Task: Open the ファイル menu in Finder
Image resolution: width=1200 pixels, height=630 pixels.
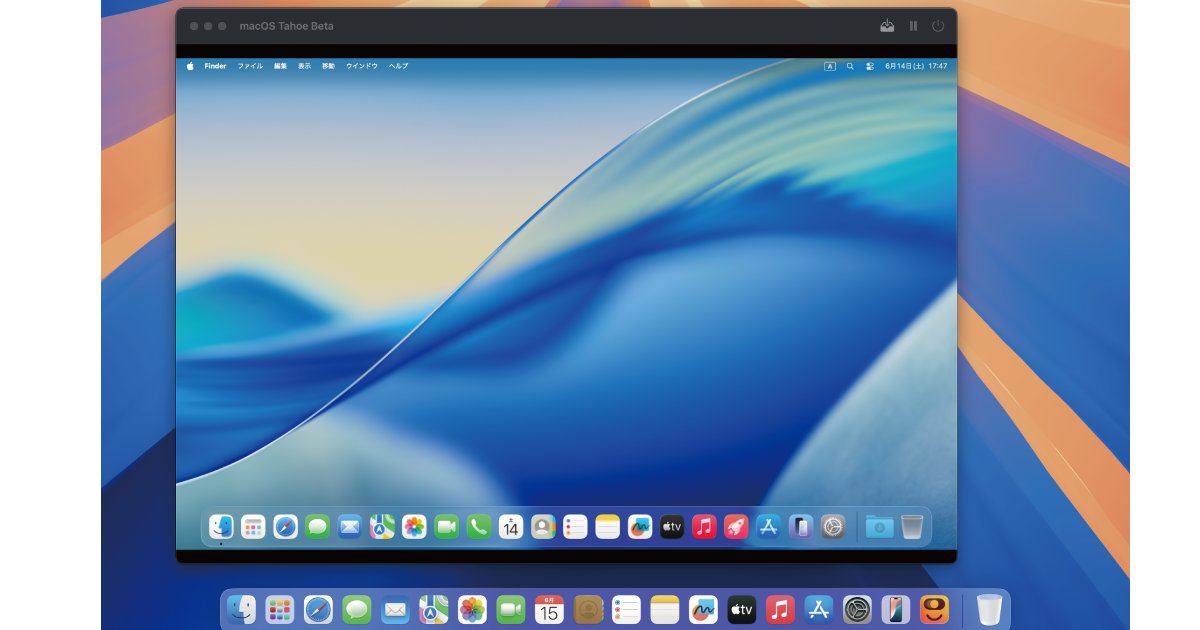Action: coord(250,66)
